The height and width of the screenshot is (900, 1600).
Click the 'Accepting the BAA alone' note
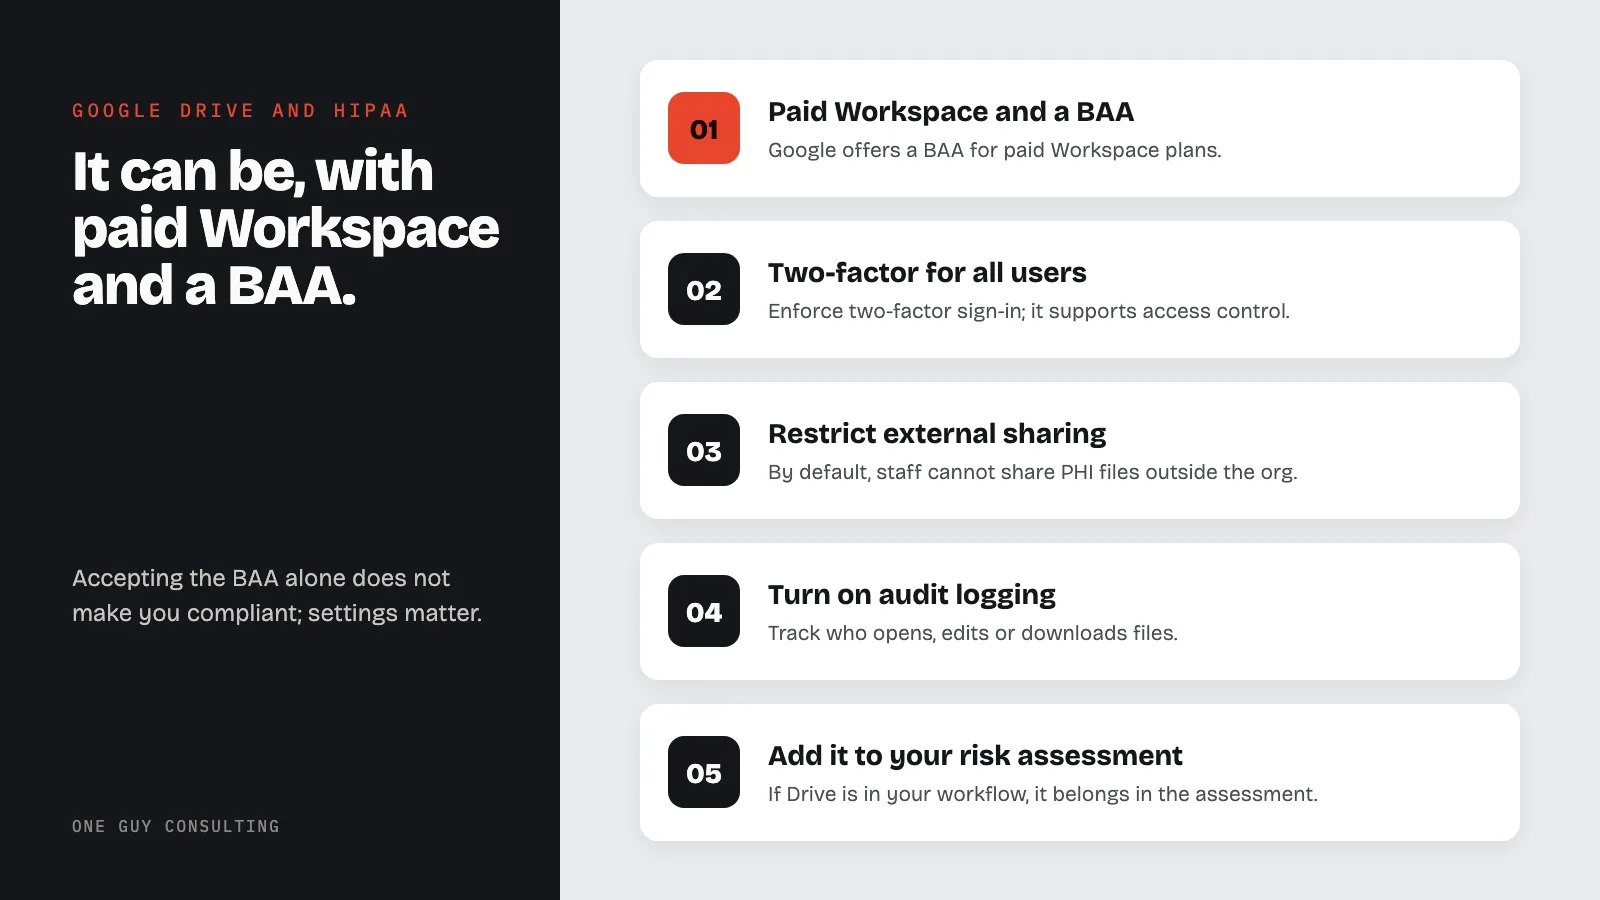tap(277, 595)
